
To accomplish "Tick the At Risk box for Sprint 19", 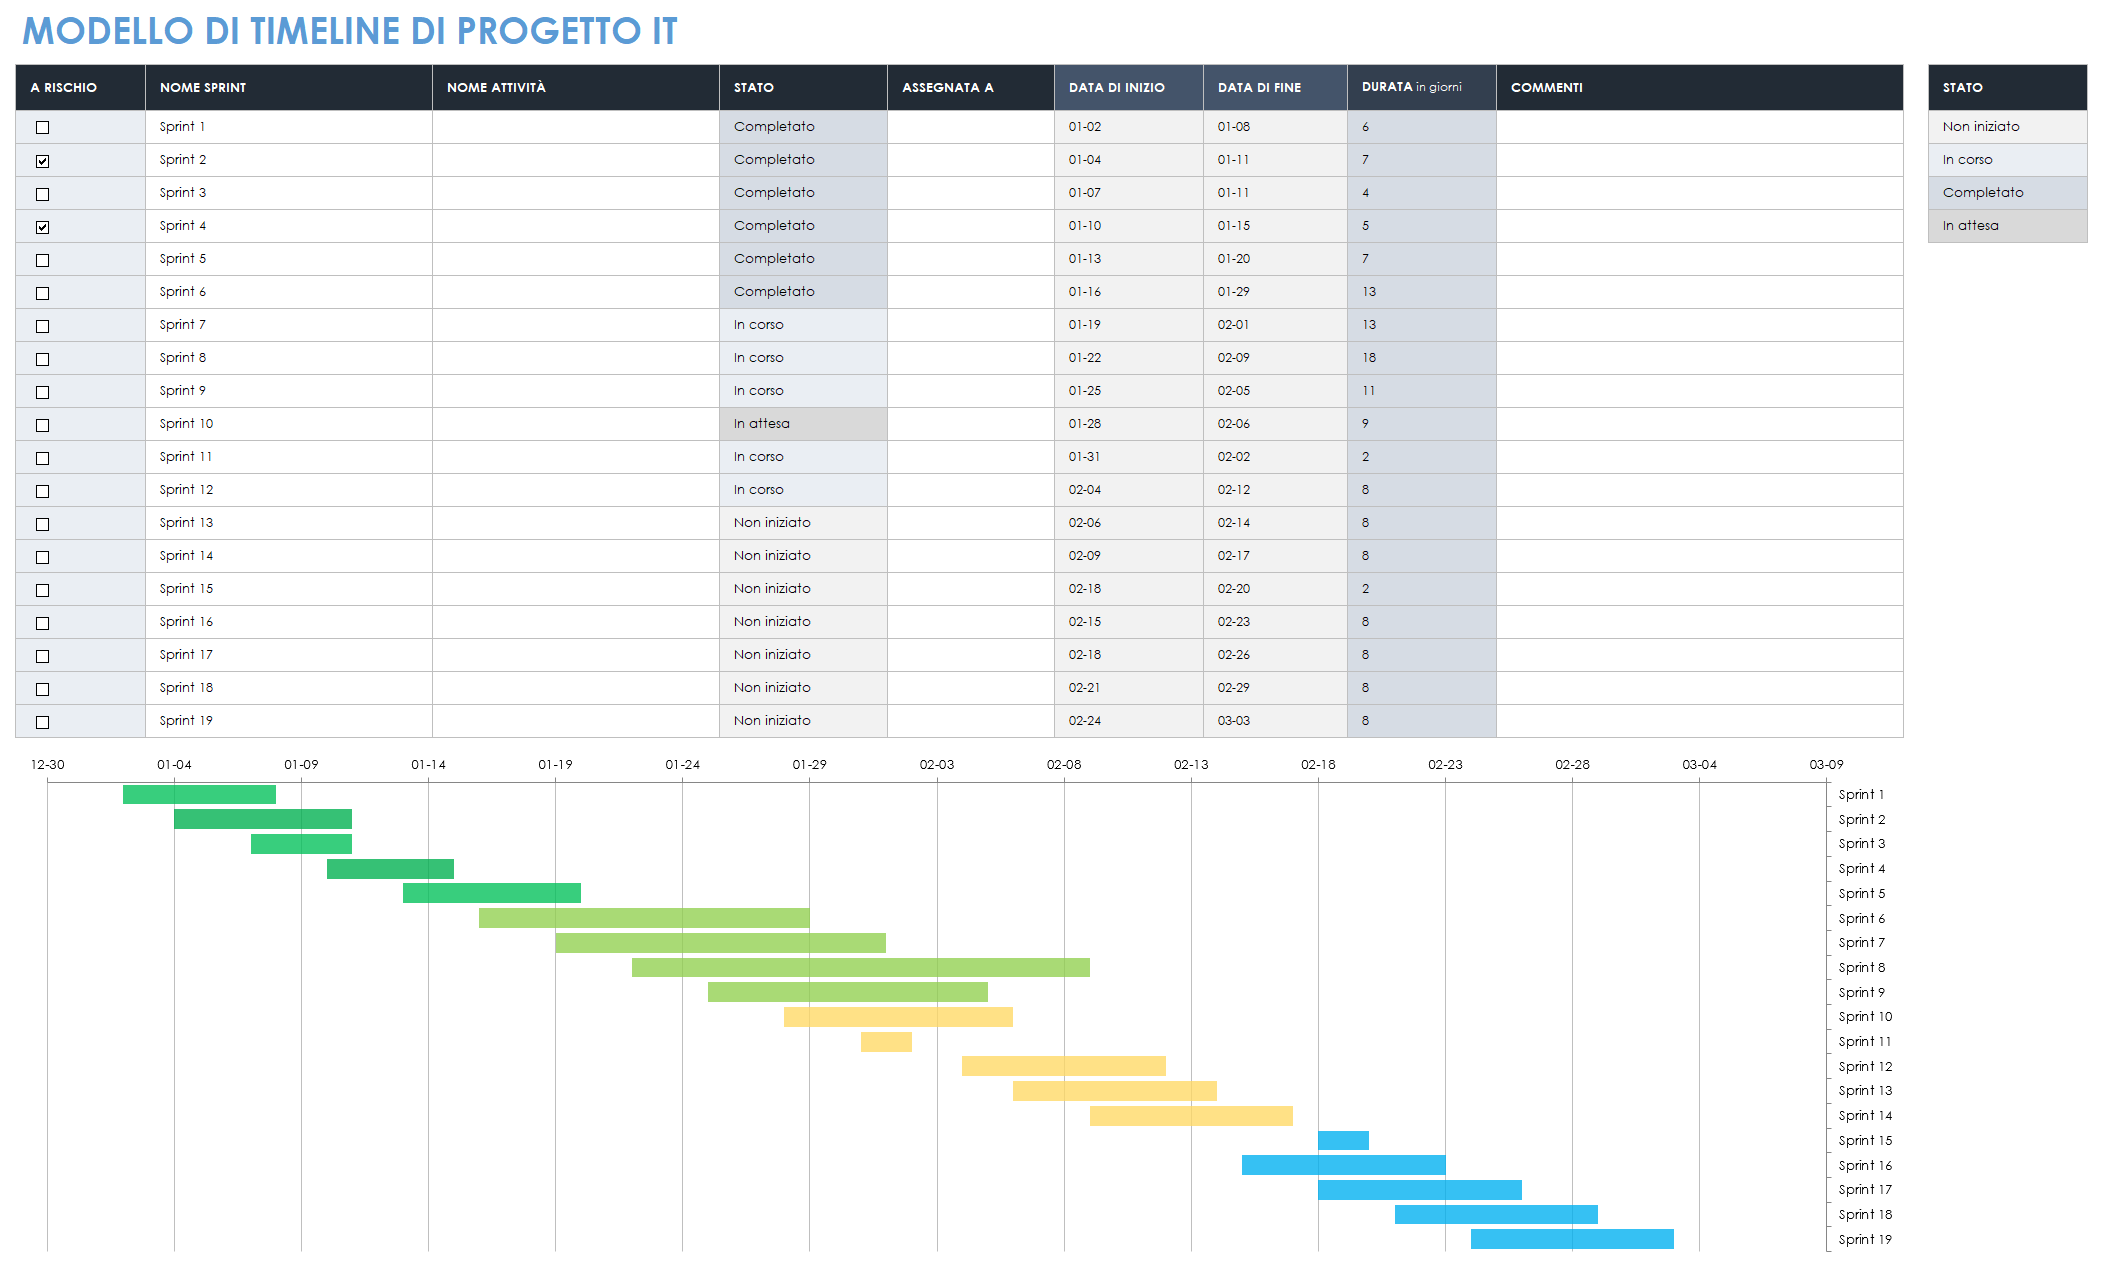I will click(x=42, y=721).
